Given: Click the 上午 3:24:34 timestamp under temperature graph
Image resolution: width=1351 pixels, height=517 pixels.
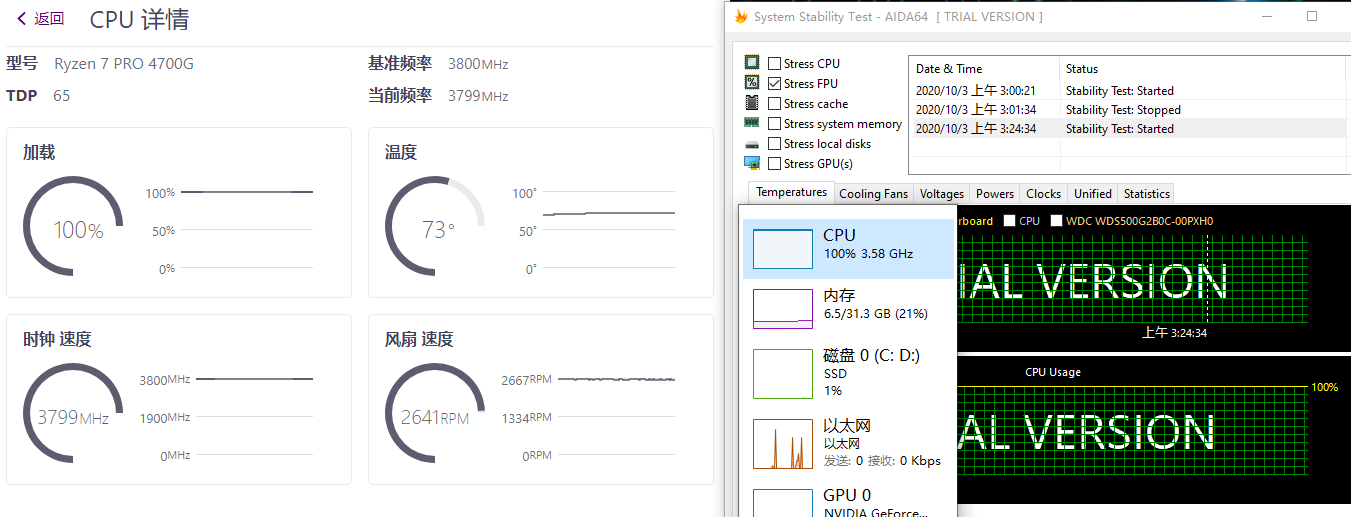Looking at the screenshot, I should click(x=1174, y=333).
